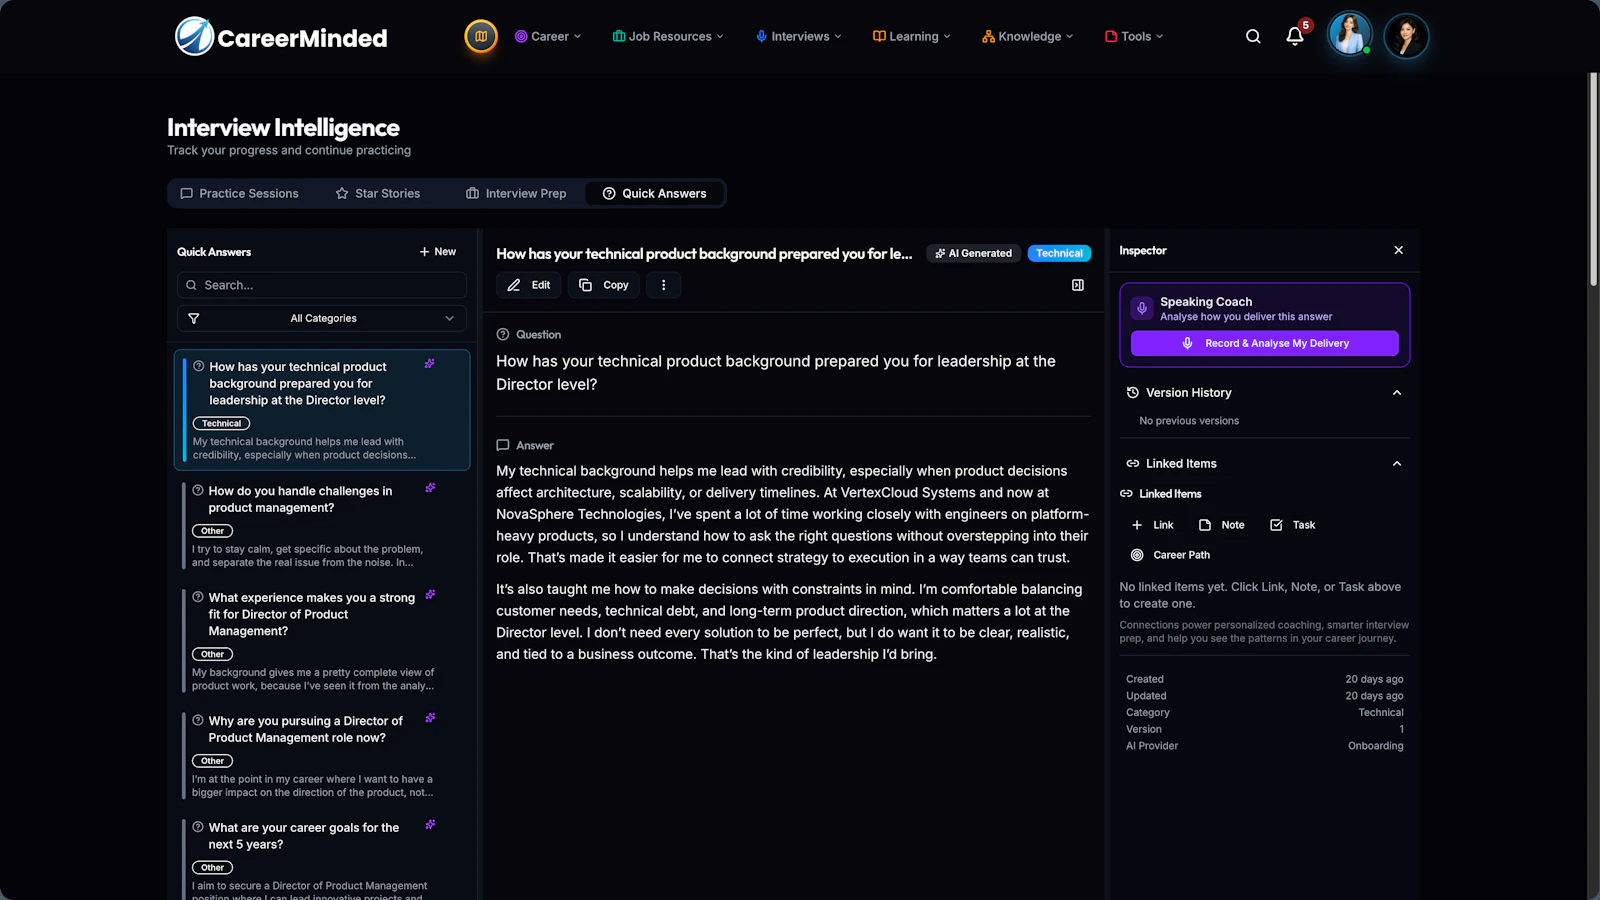Add a Note linked item
Image resolution: width=1600 pixels, height=900 pixels.
point(1222,525)
